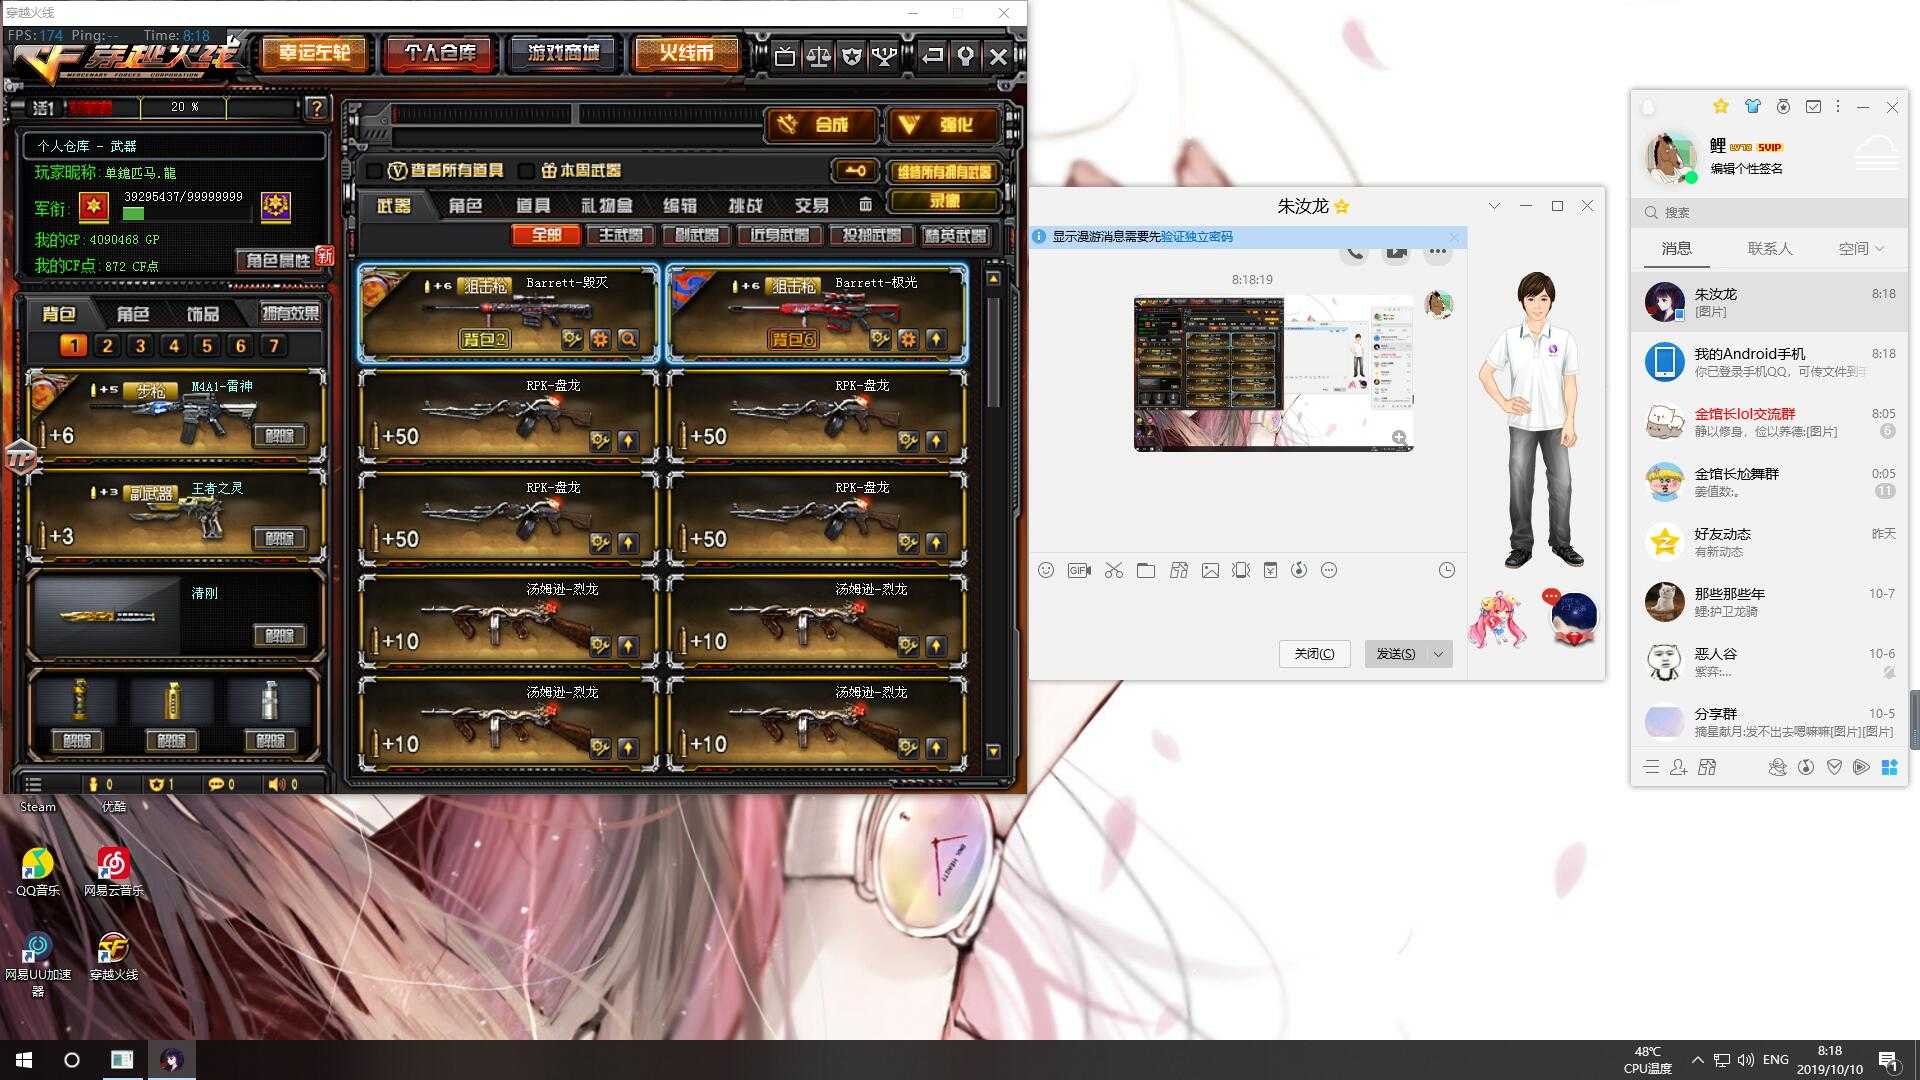This screenshot has width=1920, height=1080.
Task: Open the 礼物盒 tab in inventory
Action: (606, 205)
